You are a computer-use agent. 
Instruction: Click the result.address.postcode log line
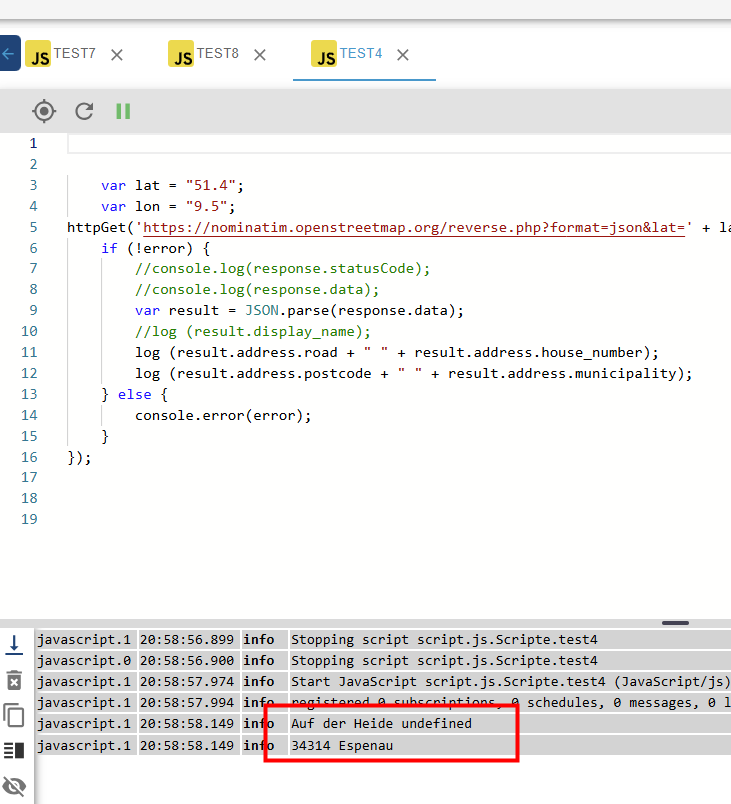[x=414, y=374]
